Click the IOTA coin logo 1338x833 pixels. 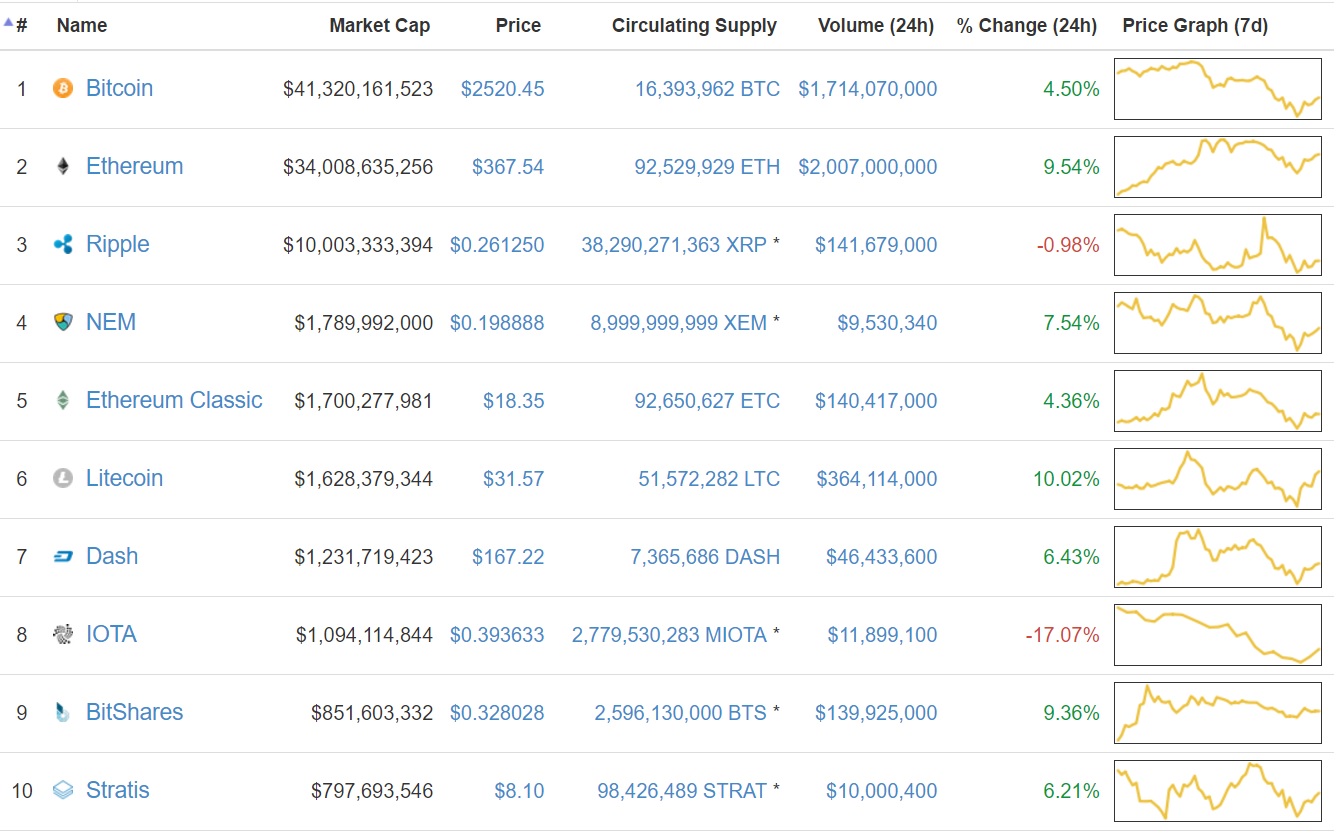[x=62, y=634]
